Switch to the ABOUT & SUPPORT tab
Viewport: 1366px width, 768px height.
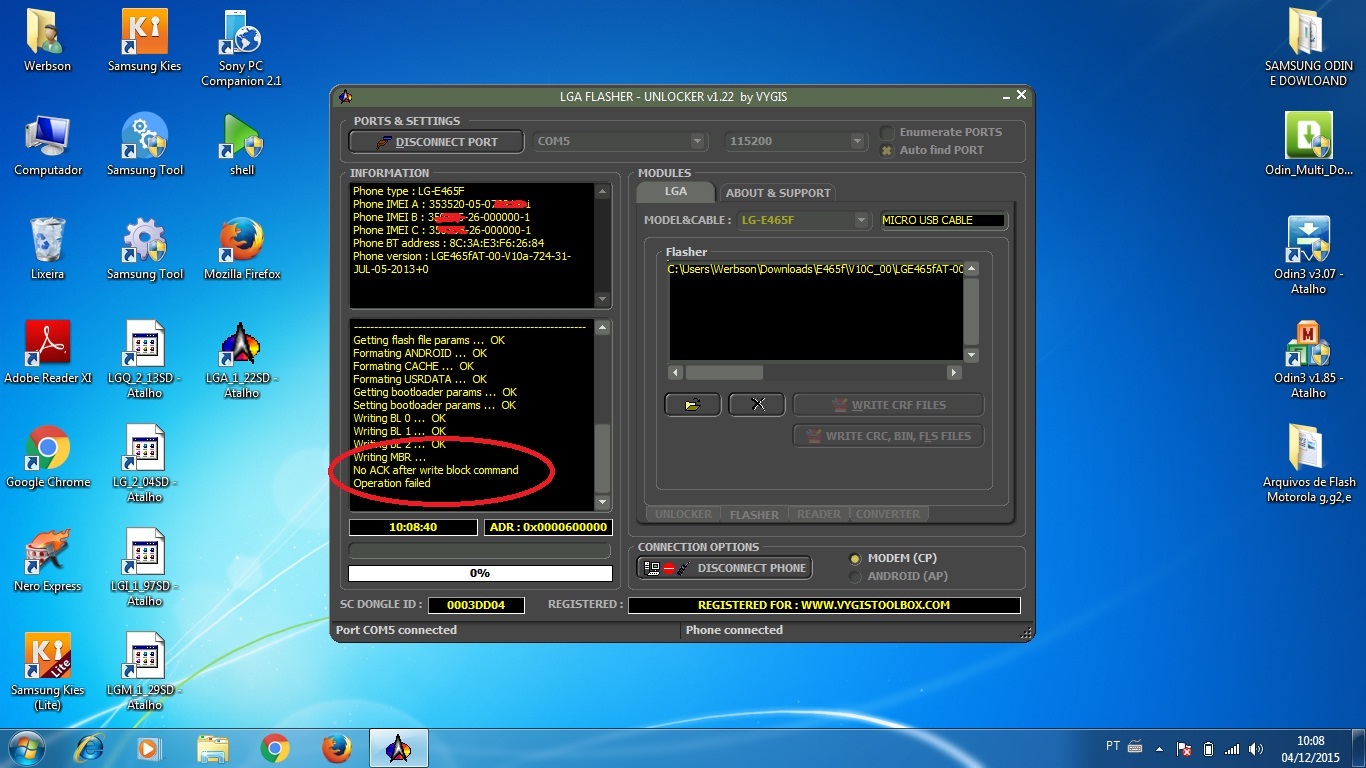(x=778, y=193)
